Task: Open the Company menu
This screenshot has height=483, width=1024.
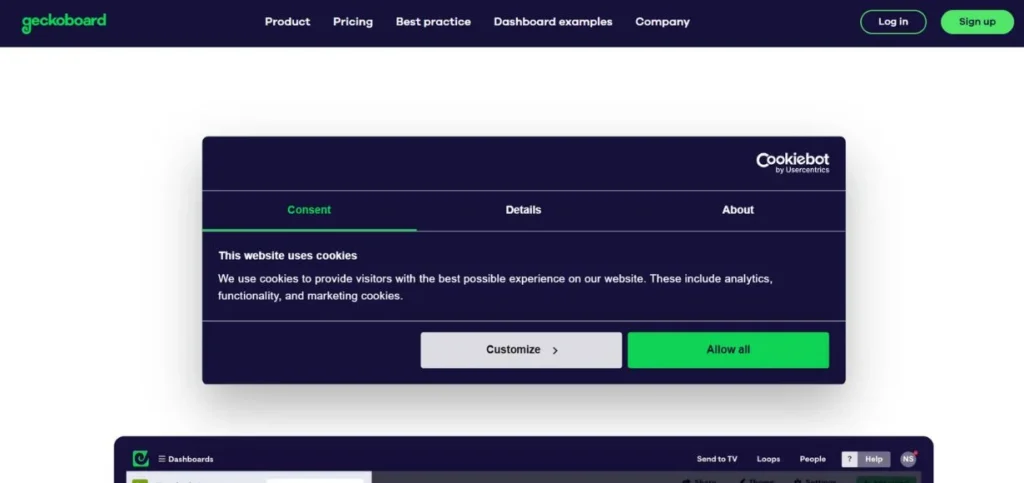Action: point(662,22)
